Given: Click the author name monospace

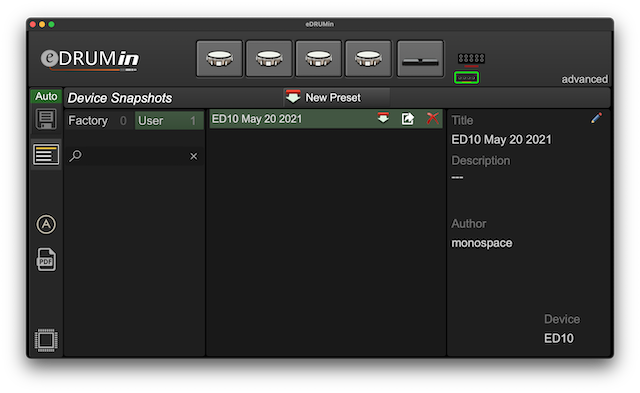Looking at the screenshot, I should 482,243.
